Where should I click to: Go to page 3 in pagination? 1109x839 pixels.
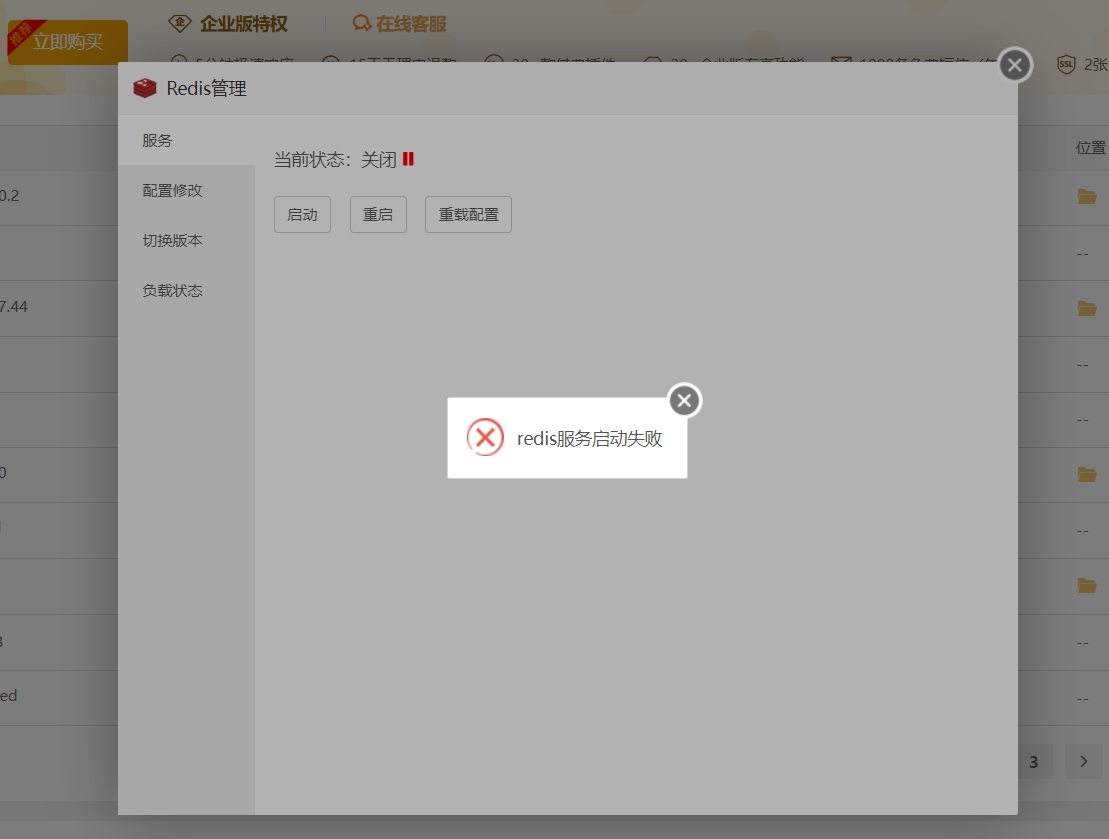coord(1034,762)
